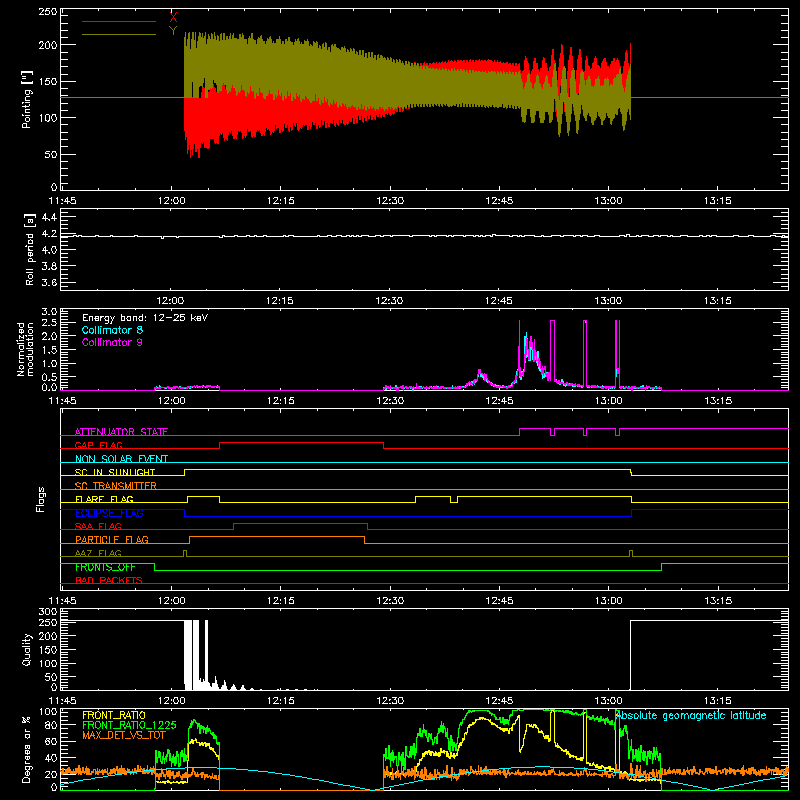This screenshot has width=800, height=800.
Task: Click the 'Quality' axis label
Action: [27, 649]
